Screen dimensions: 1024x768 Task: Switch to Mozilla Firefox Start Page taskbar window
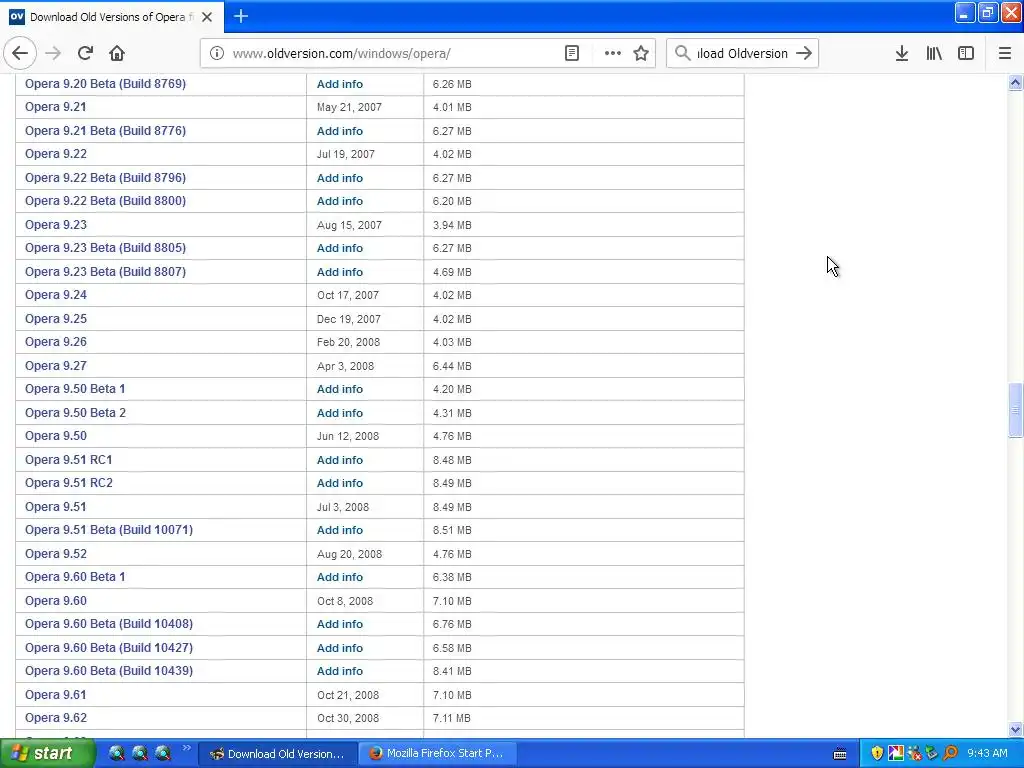436,754
